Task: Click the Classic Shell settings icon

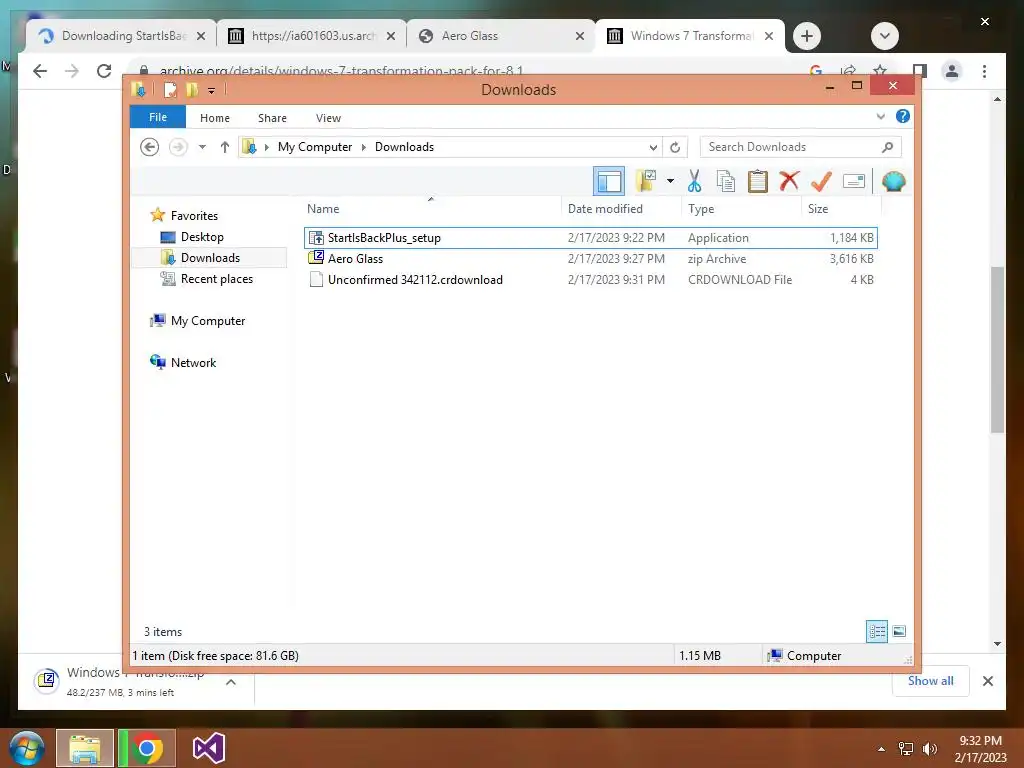Action: 893,181
